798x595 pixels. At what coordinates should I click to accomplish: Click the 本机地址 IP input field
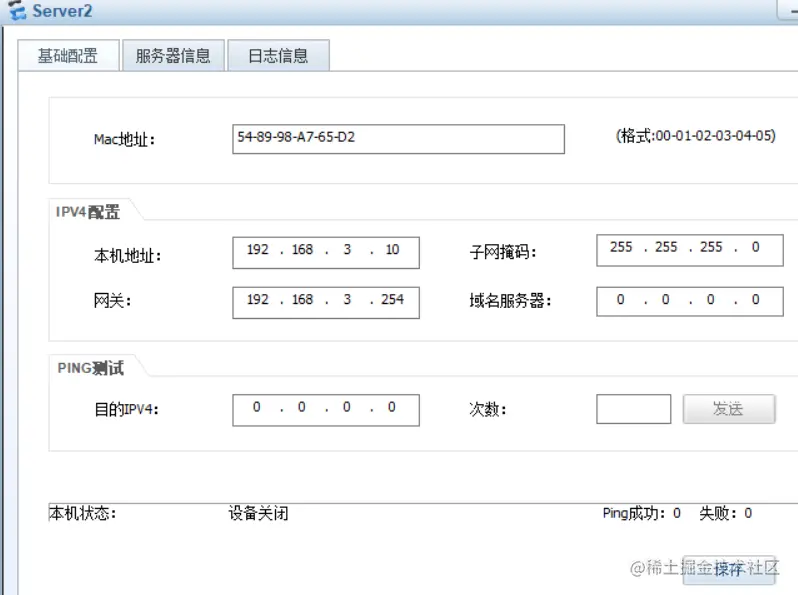[x=326, y=252]
